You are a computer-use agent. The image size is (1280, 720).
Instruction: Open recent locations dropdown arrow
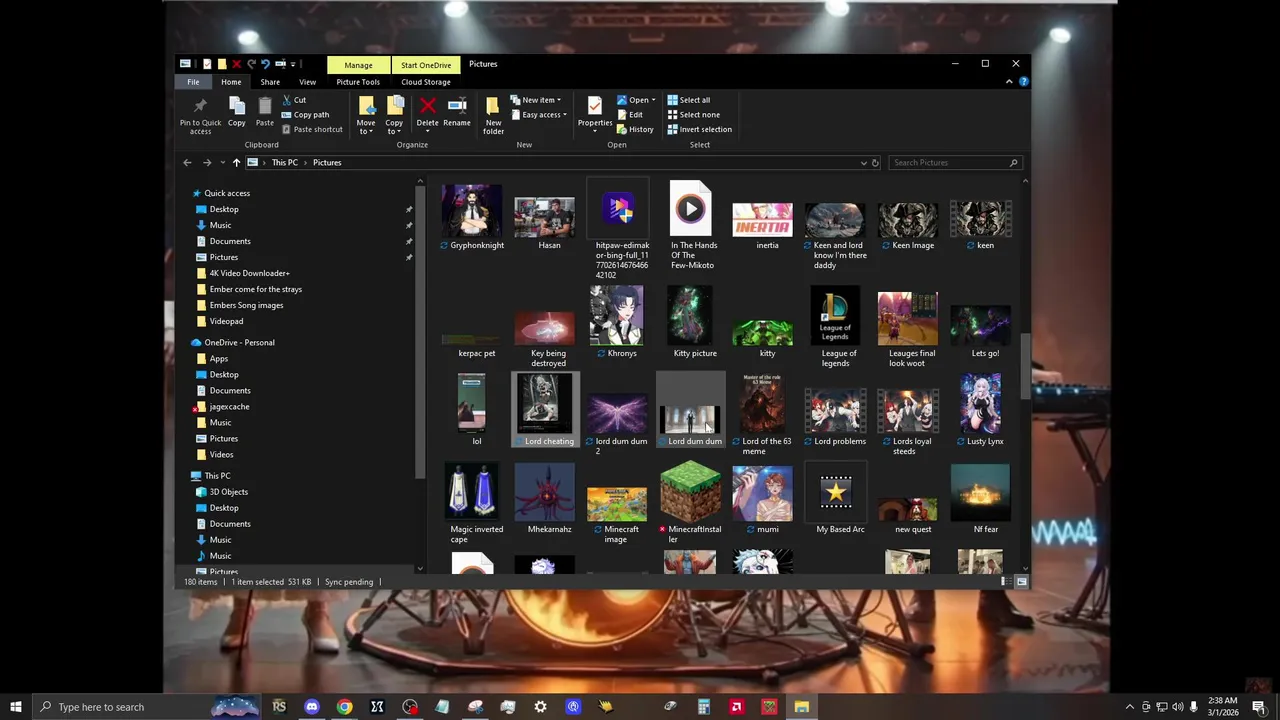coord(221,162)
